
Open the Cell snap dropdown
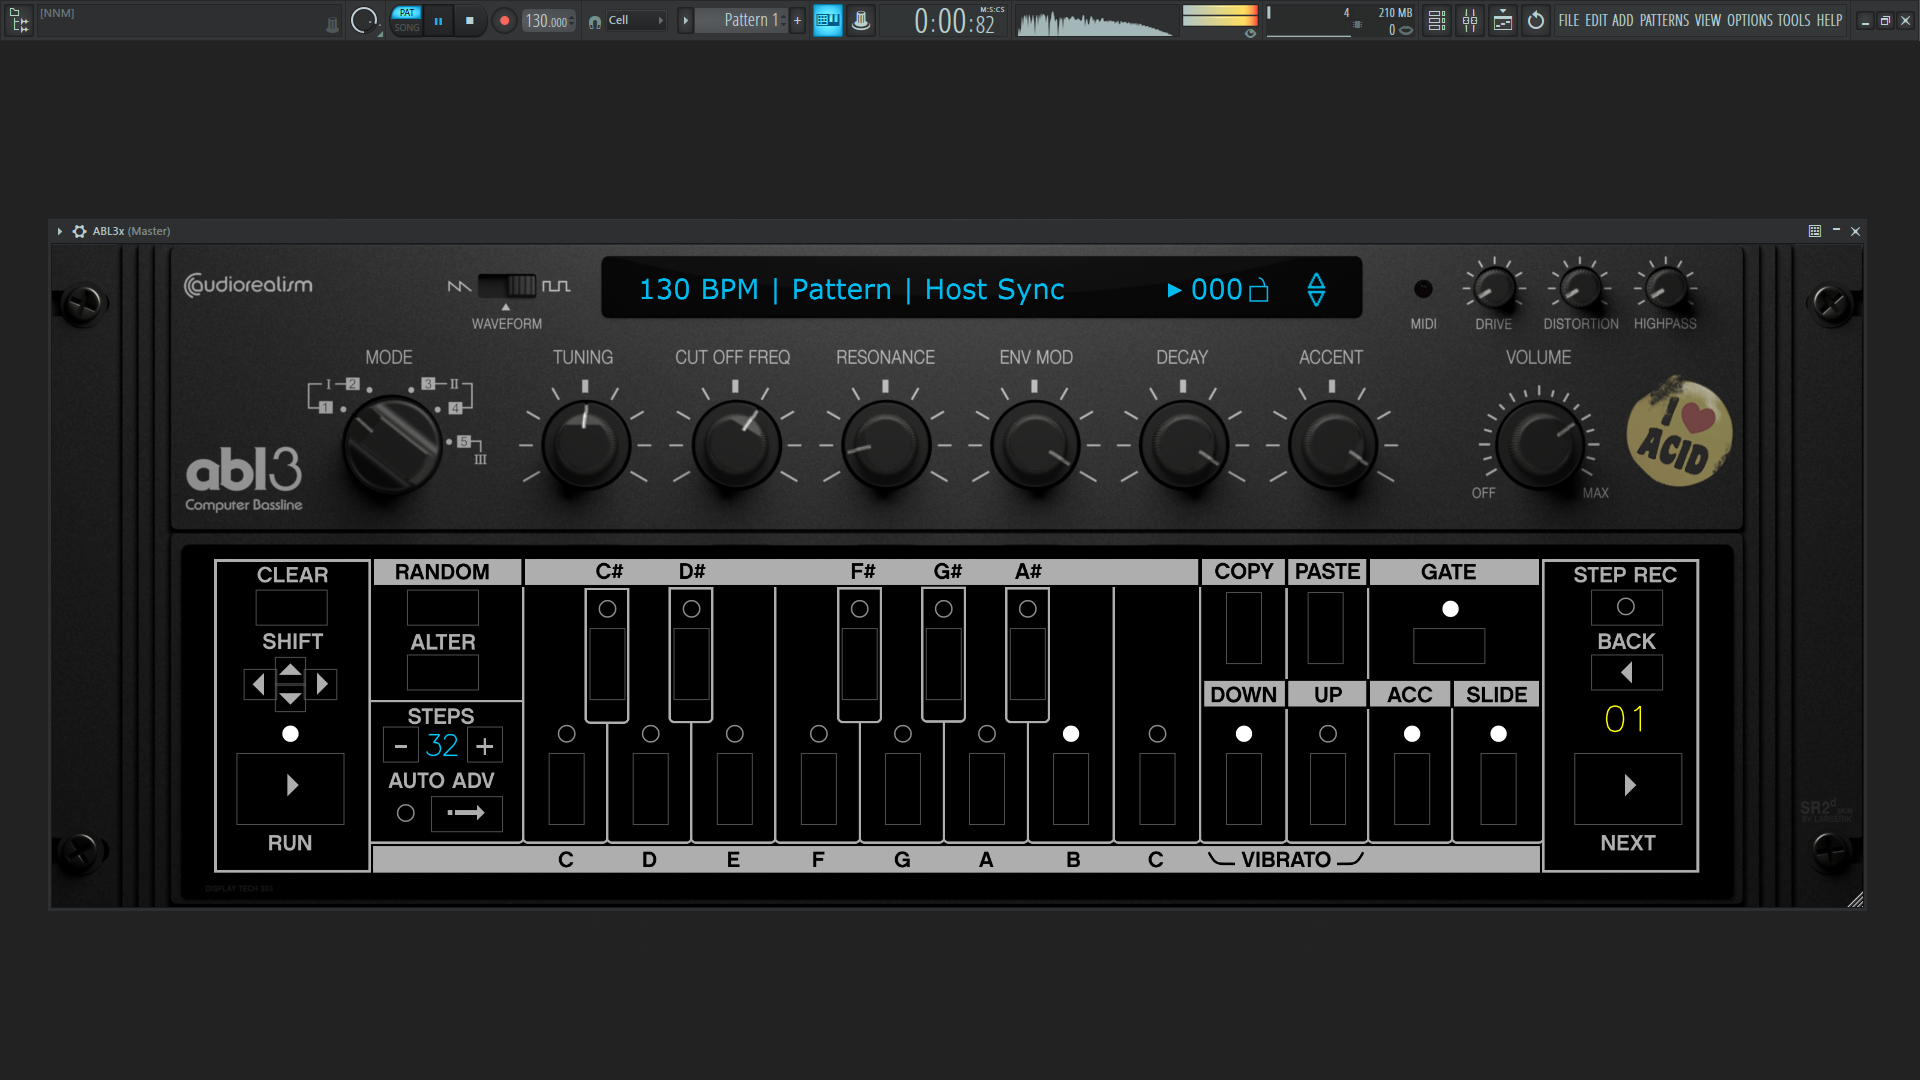click(x=635, y=20)
